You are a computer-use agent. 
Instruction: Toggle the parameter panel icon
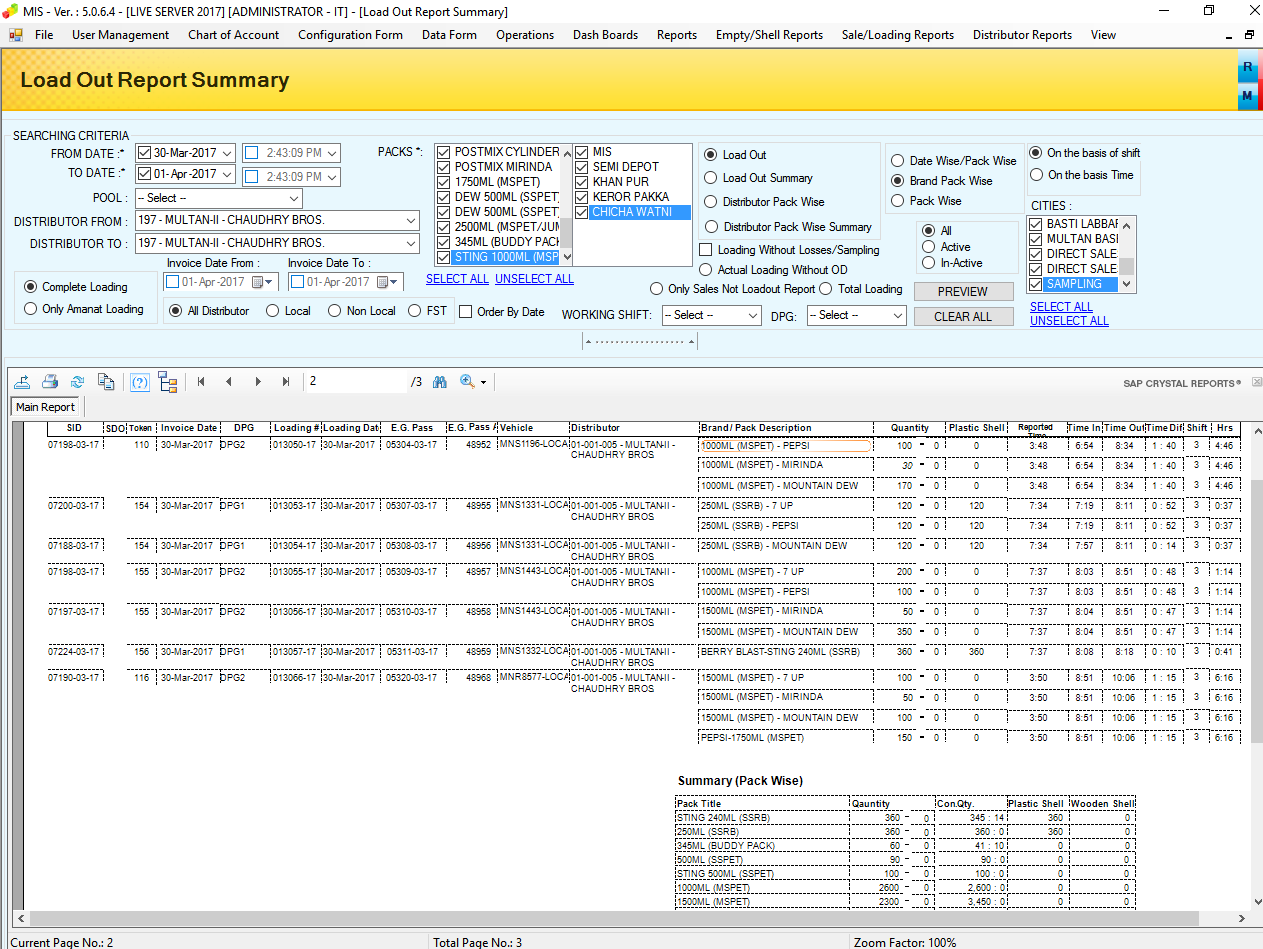point(139,381)
